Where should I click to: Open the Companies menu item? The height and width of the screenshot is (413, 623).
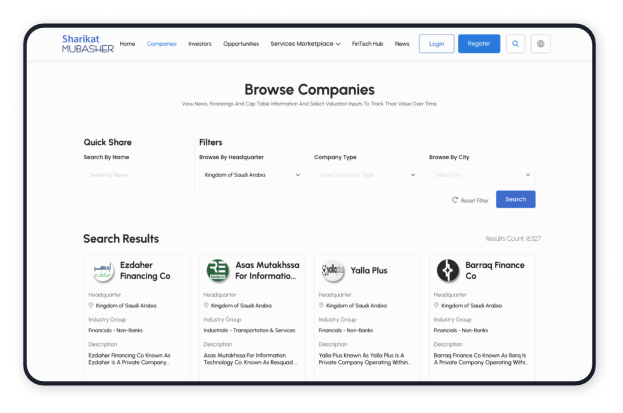click(x=162, y=44)
